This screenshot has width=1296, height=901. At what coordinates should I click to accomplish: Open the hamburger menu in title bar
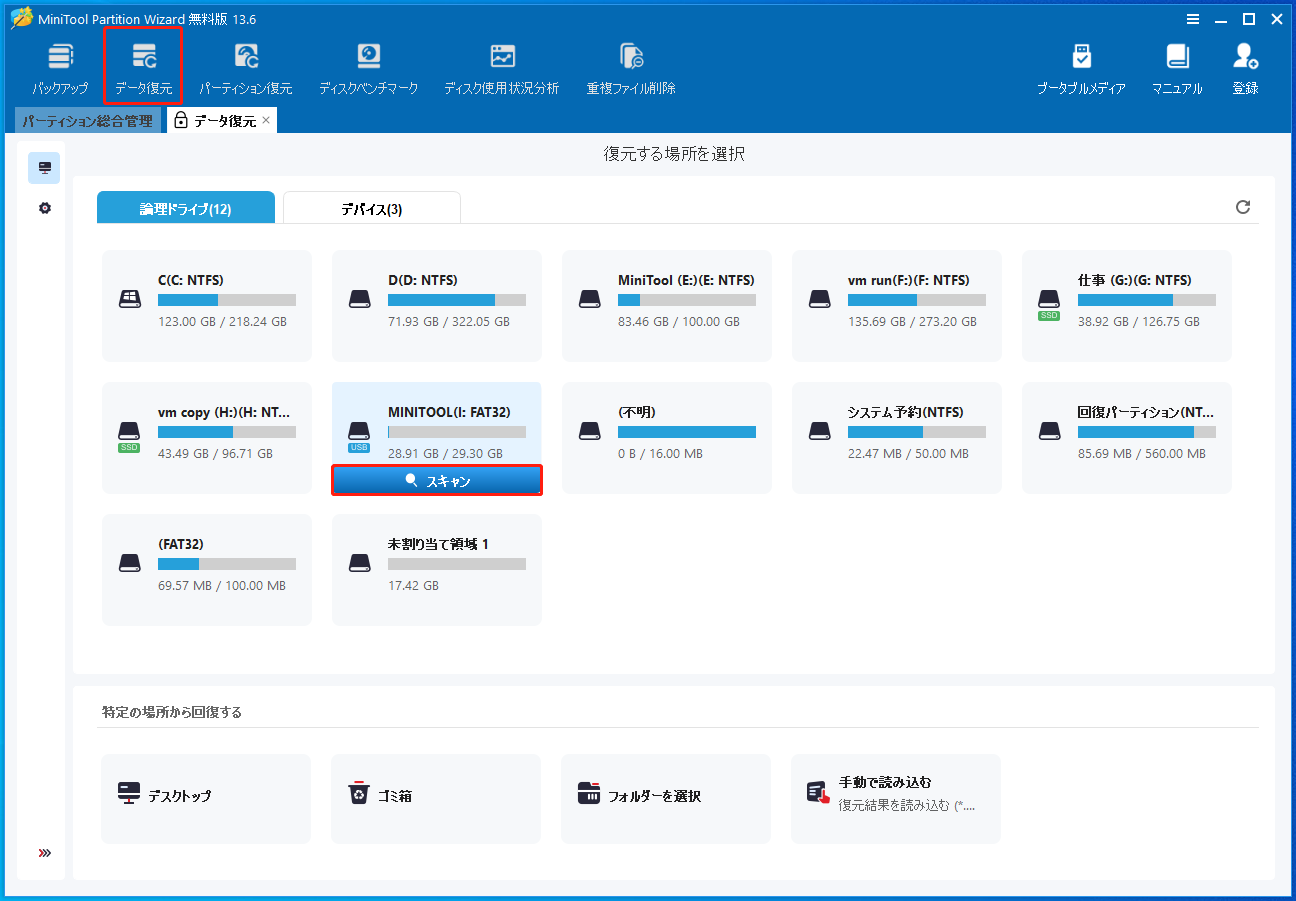click(x=1193, y=19)
